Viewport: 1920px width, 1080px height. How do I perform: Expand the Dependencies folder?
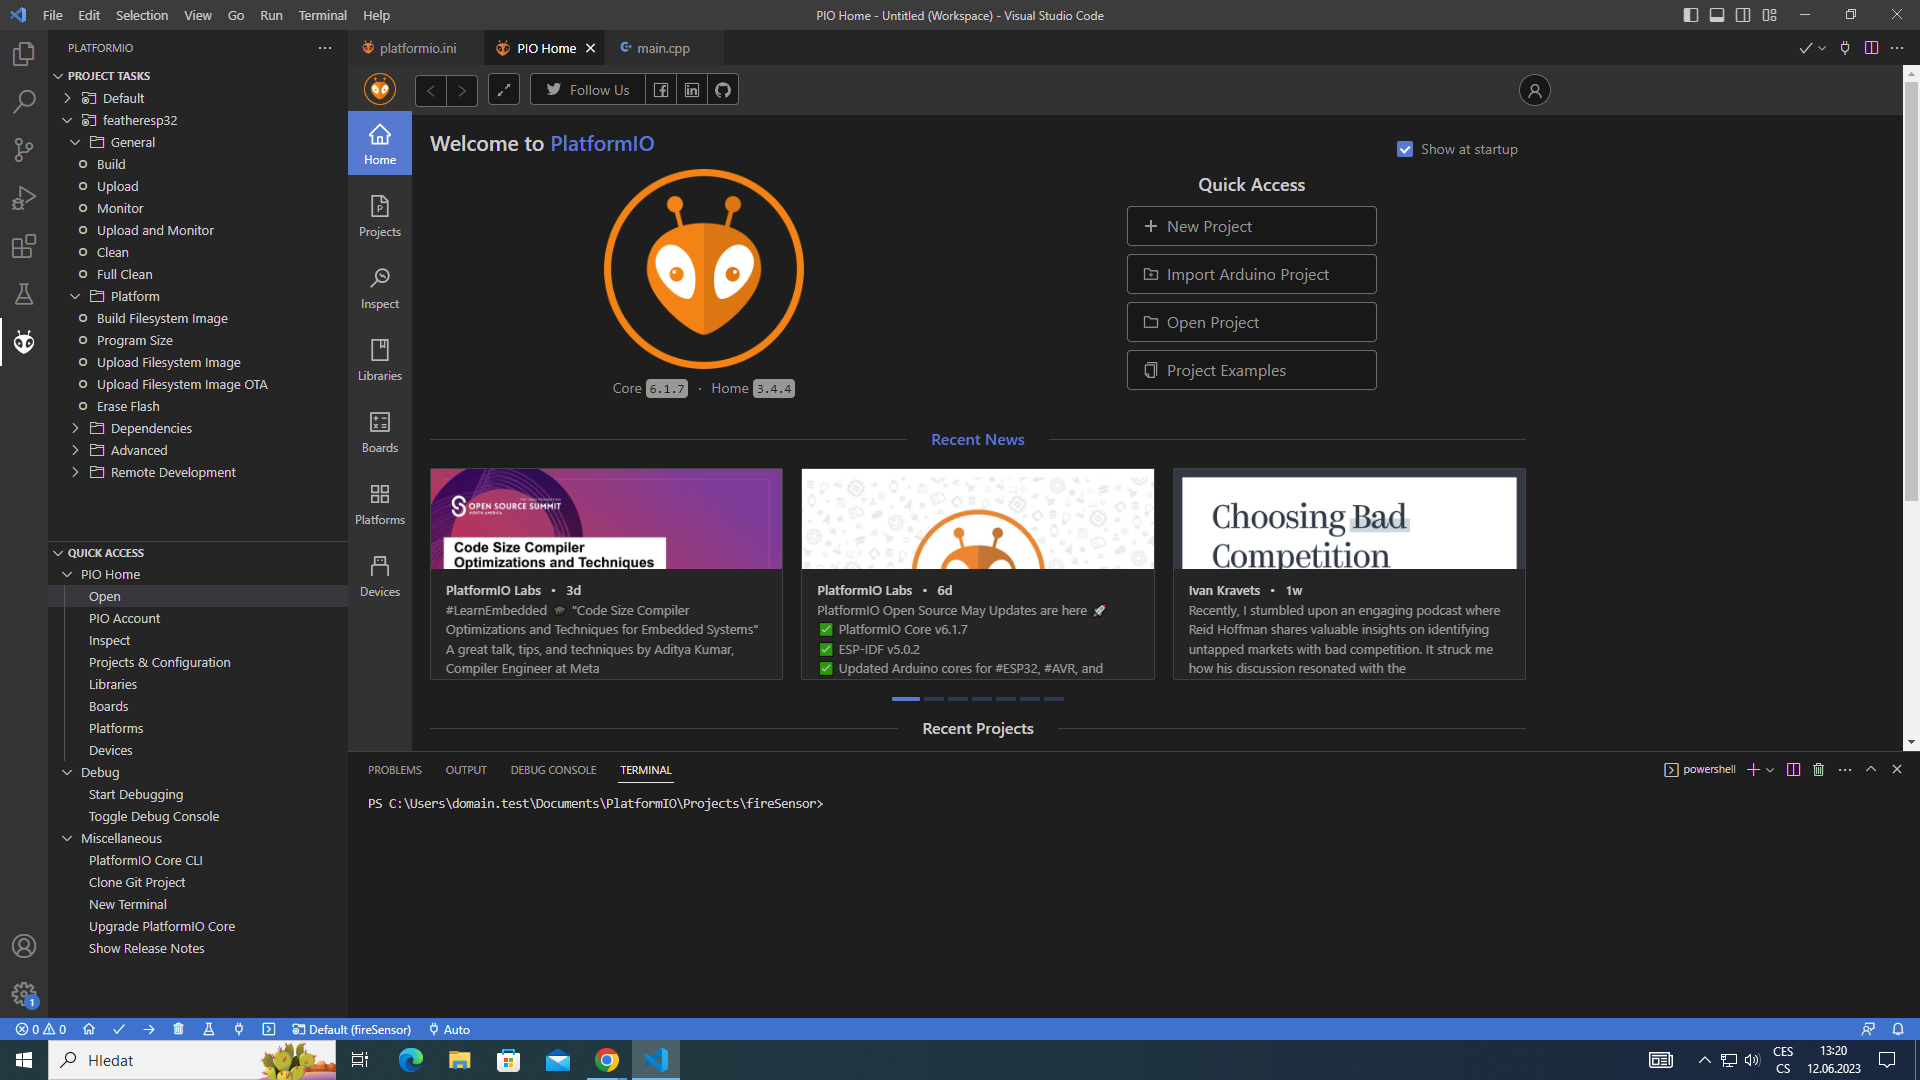point(76,428)
